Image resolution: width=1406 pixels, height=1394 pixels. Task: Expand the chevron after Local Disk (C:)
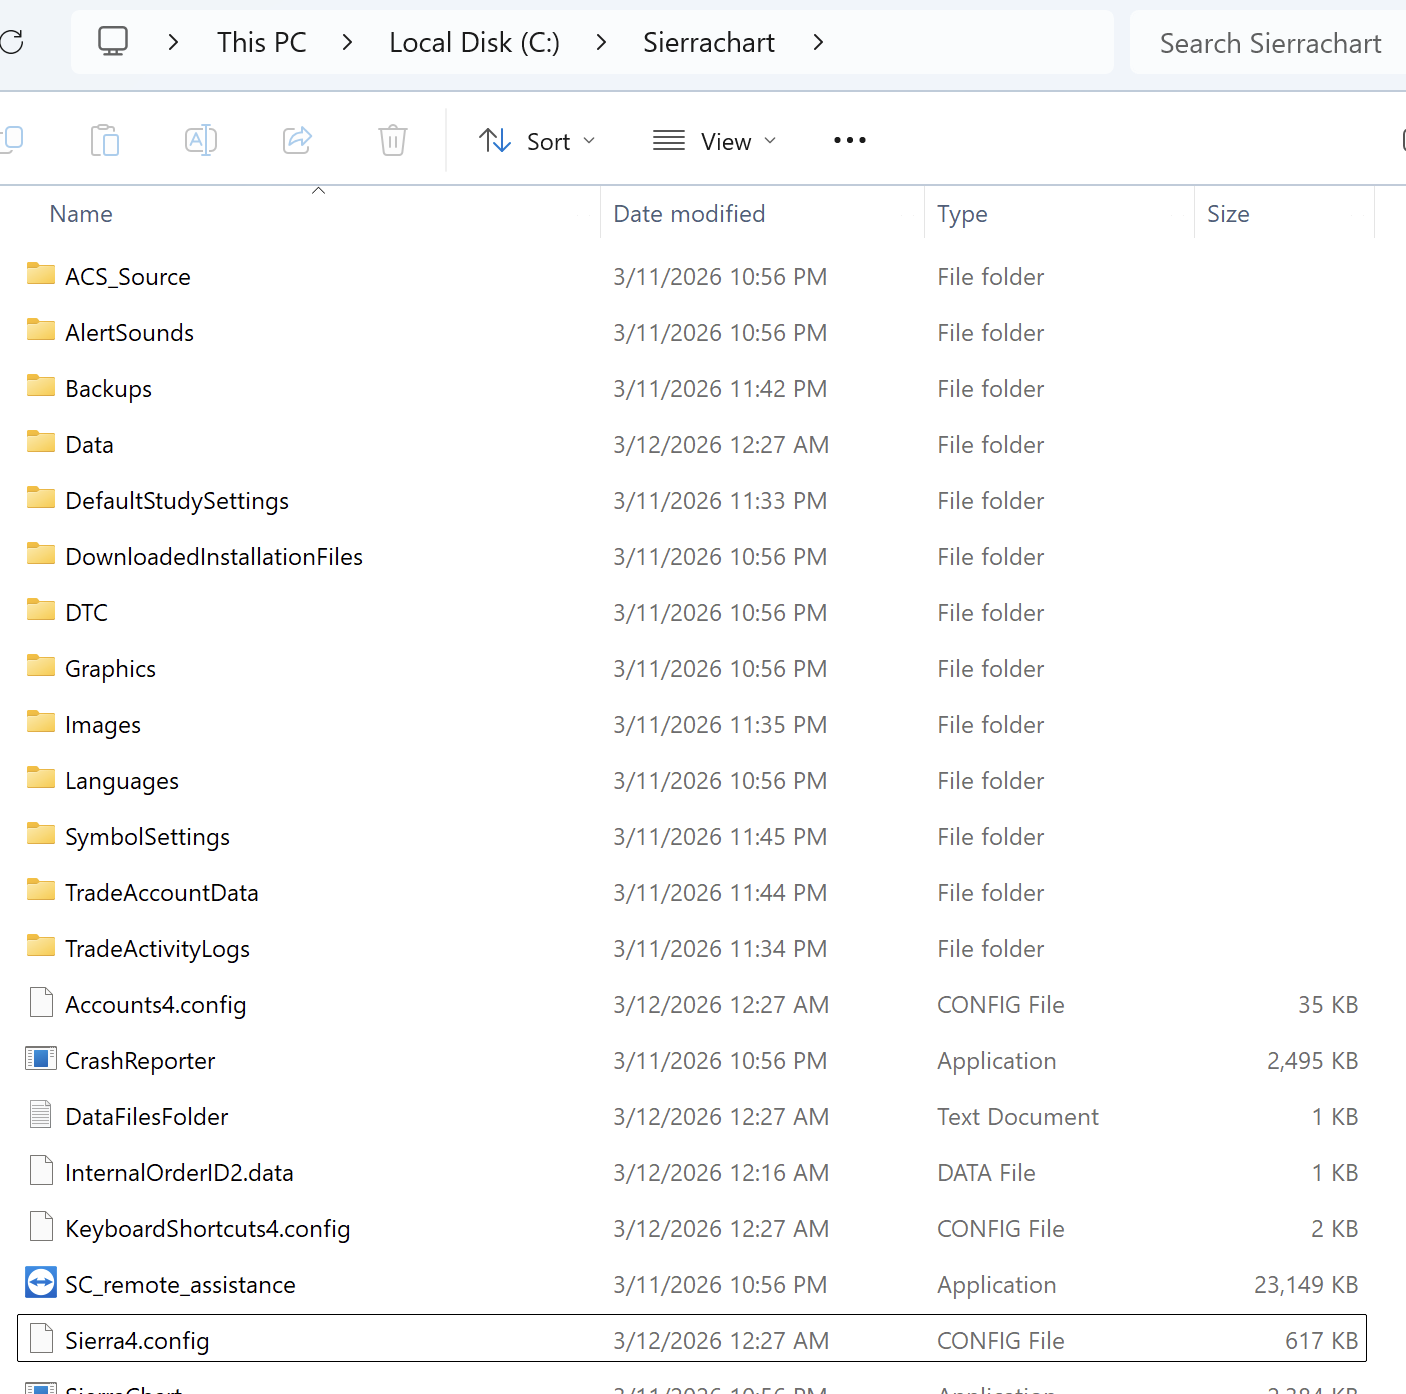coord(601,42)
